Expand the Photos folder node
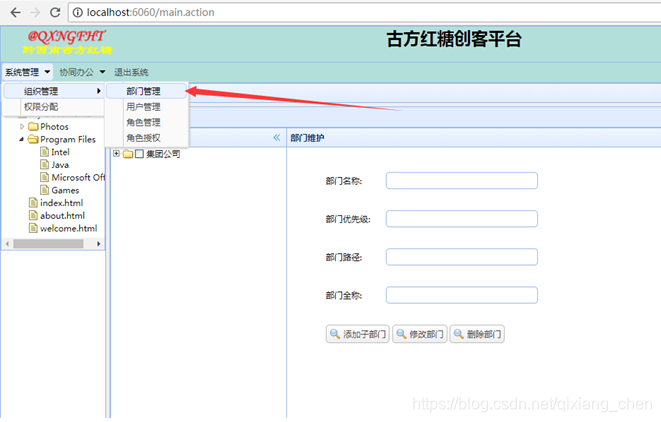 point(22,126)
